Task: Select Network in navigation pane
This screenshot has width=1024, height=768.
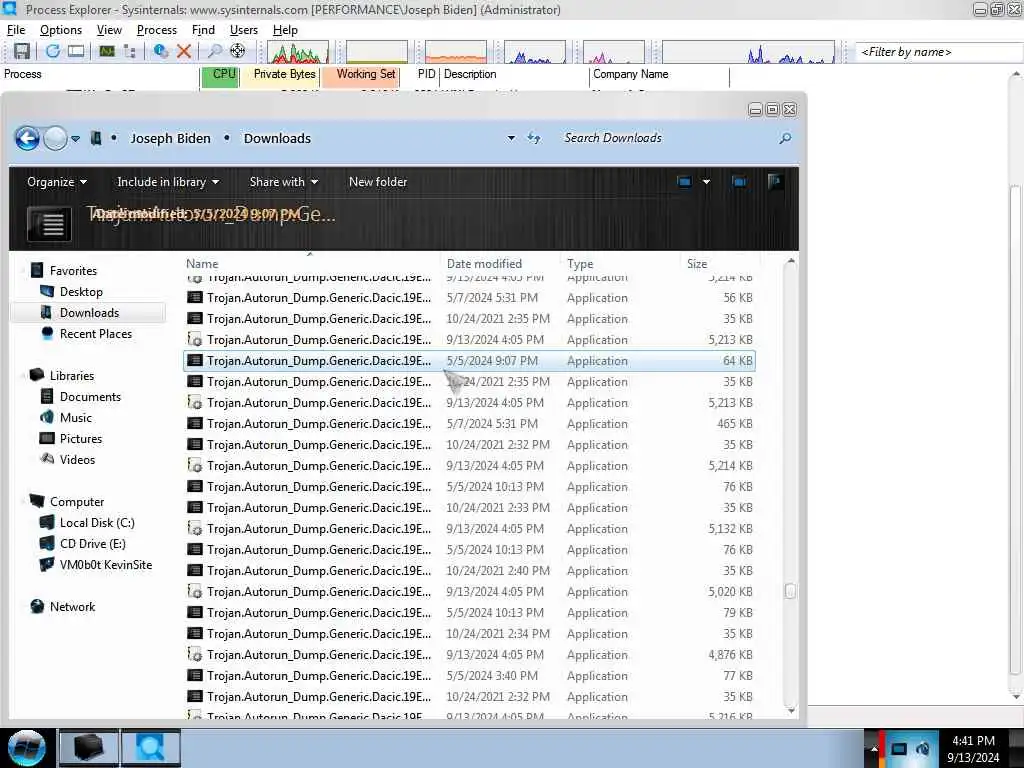Action: 72,607
